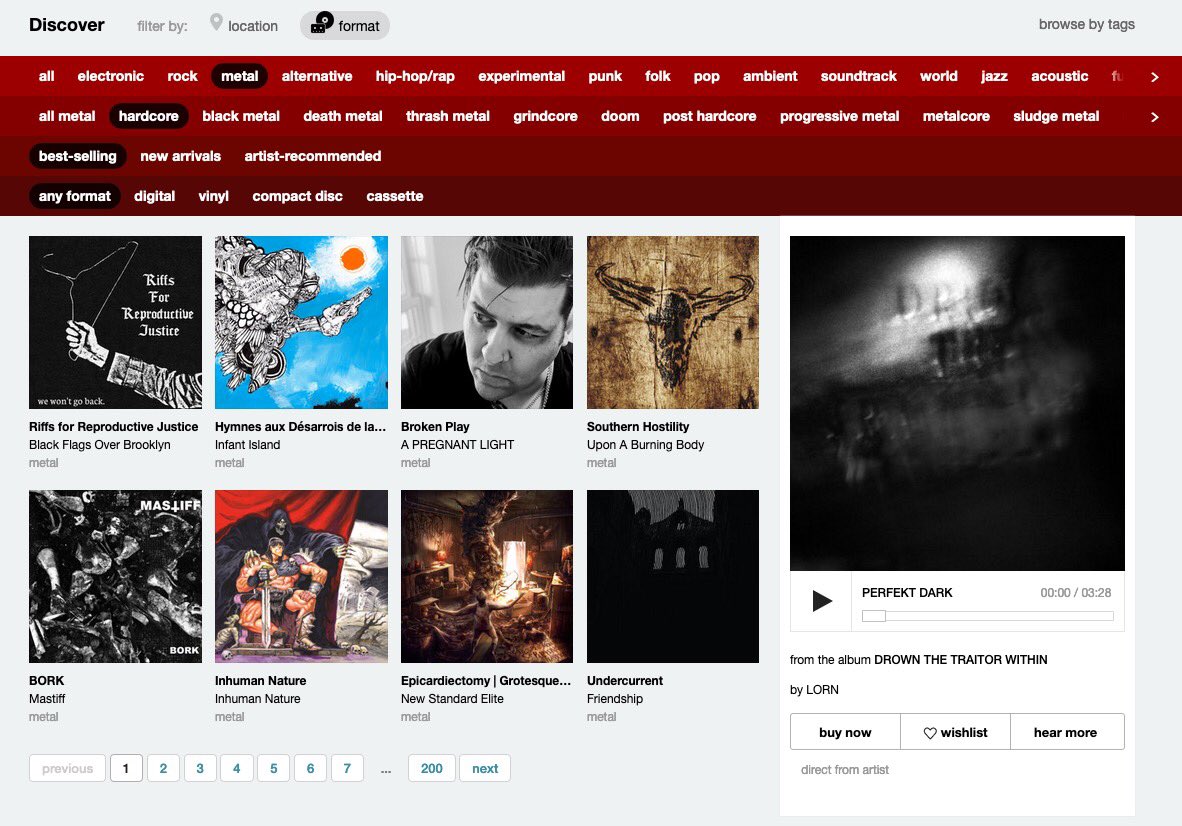Open Mastiff BORK album cover
This screenshot has height=826, width=1182.
(115, 577)
